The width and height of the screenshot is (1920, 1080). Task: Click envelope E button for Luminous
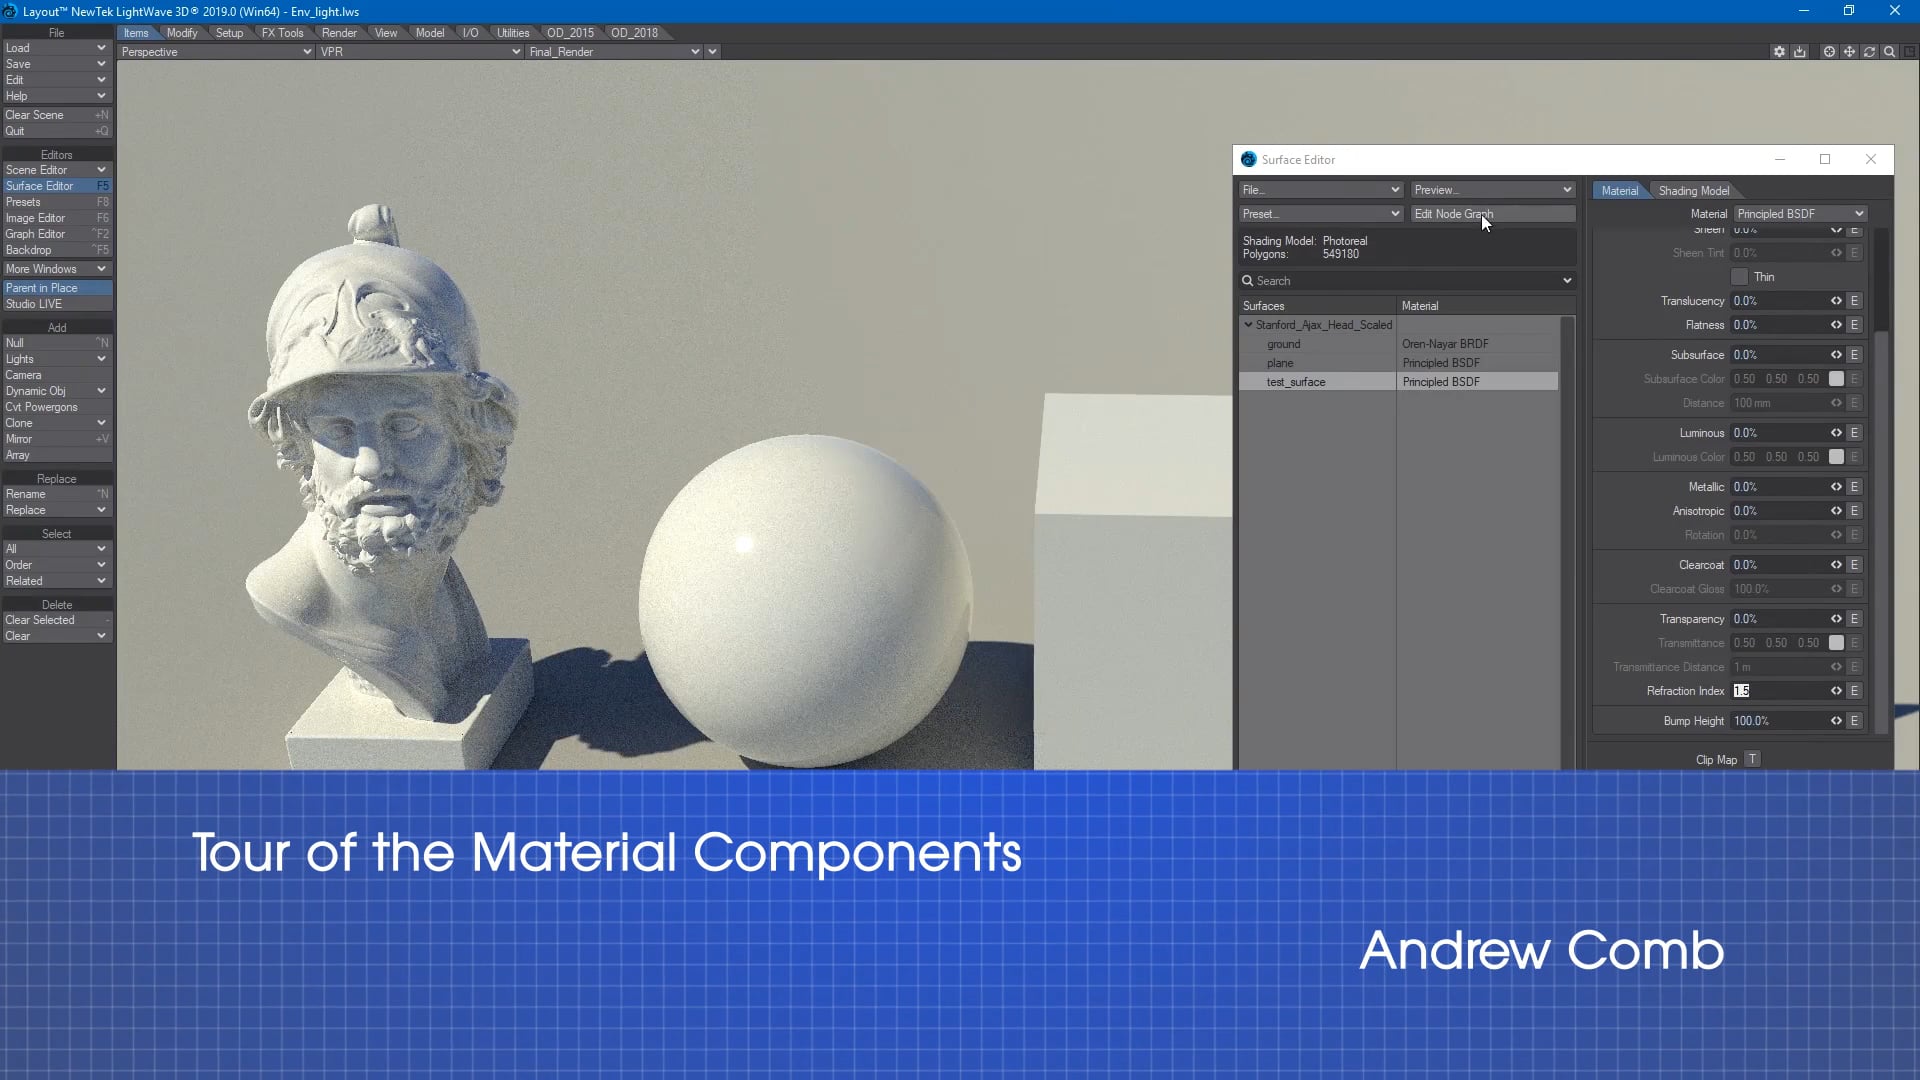pyautogui.click(x=1854, y=433)
